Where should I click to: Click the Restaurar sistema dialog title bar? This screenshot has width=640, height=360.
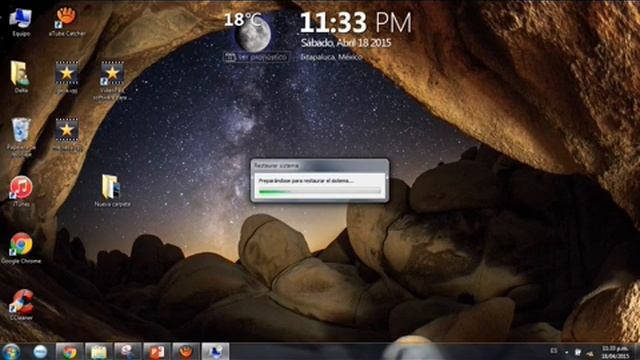coord(319,165)
